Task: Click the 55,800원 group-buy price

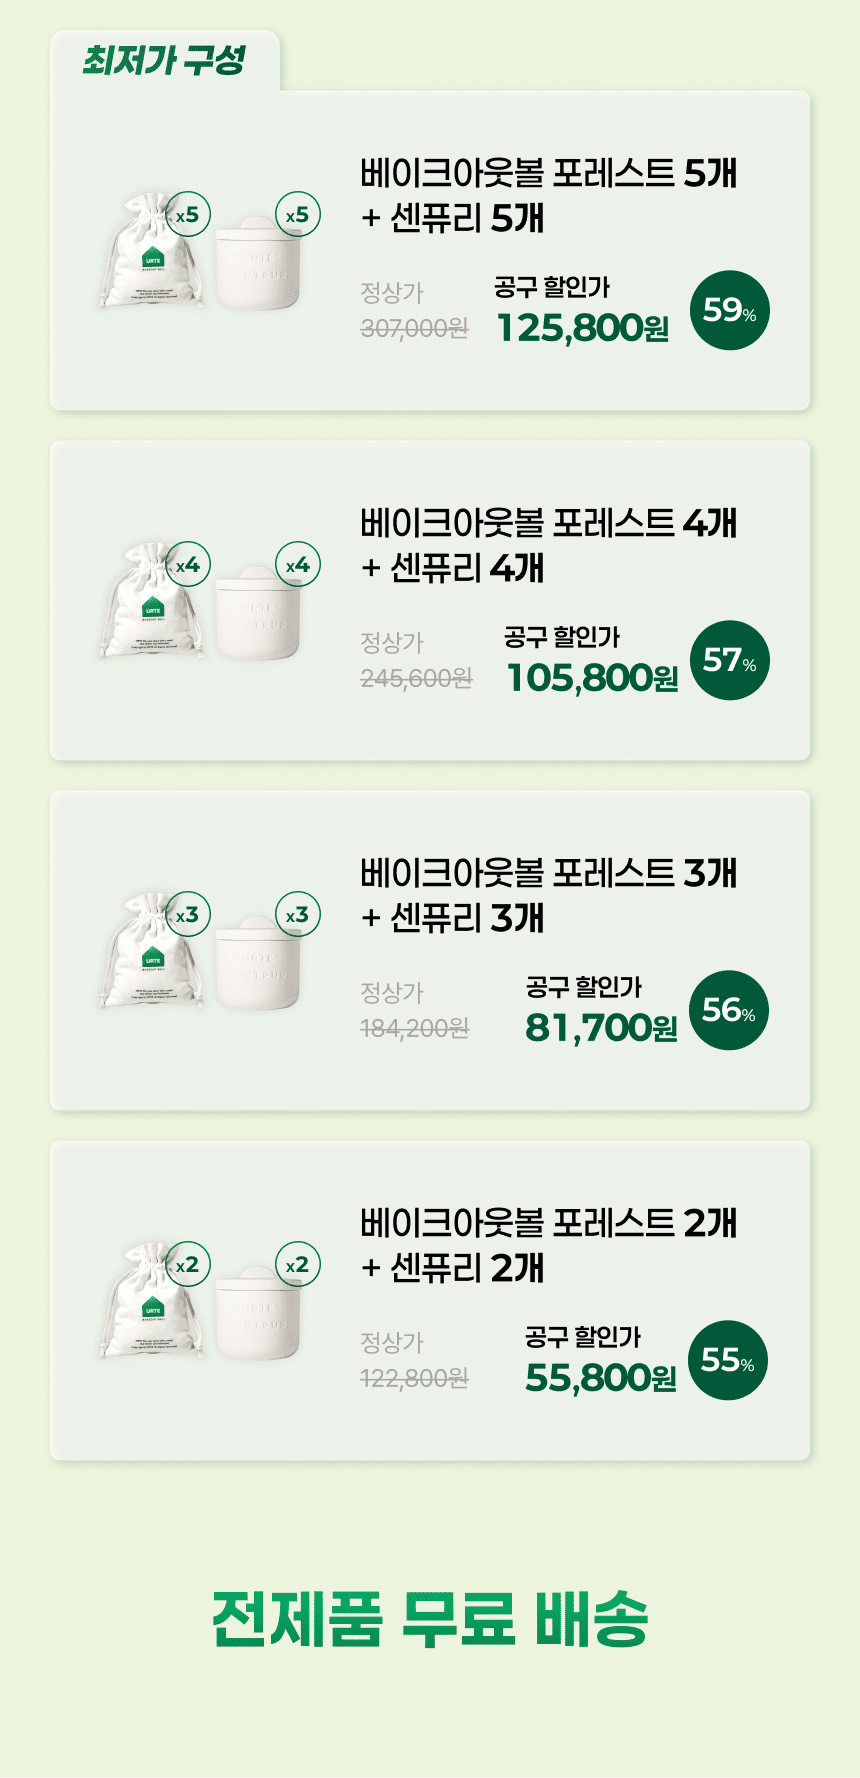Action: [600, 1378]
